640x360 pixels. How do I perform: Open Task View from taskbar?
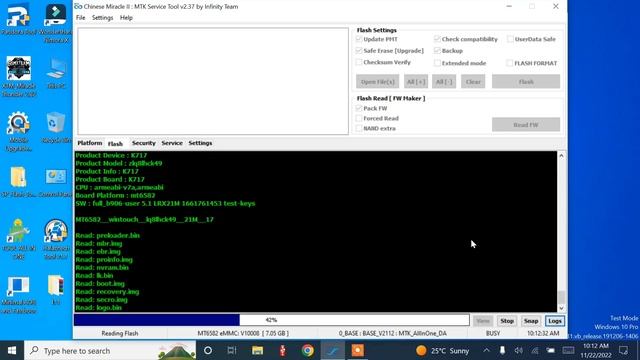[x=232, y=351]
